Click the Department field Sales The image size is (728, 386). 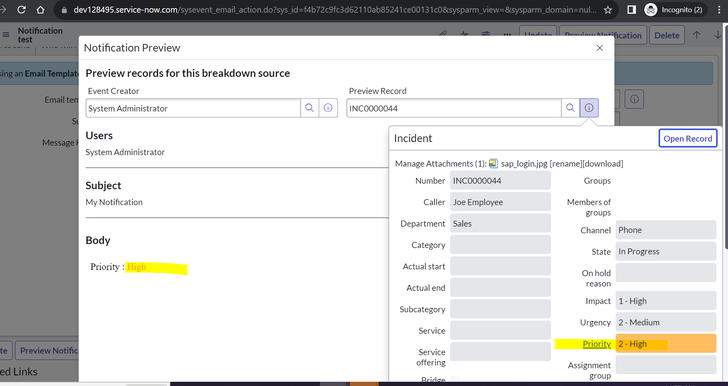pyautogui.click(x=500, y=223)
